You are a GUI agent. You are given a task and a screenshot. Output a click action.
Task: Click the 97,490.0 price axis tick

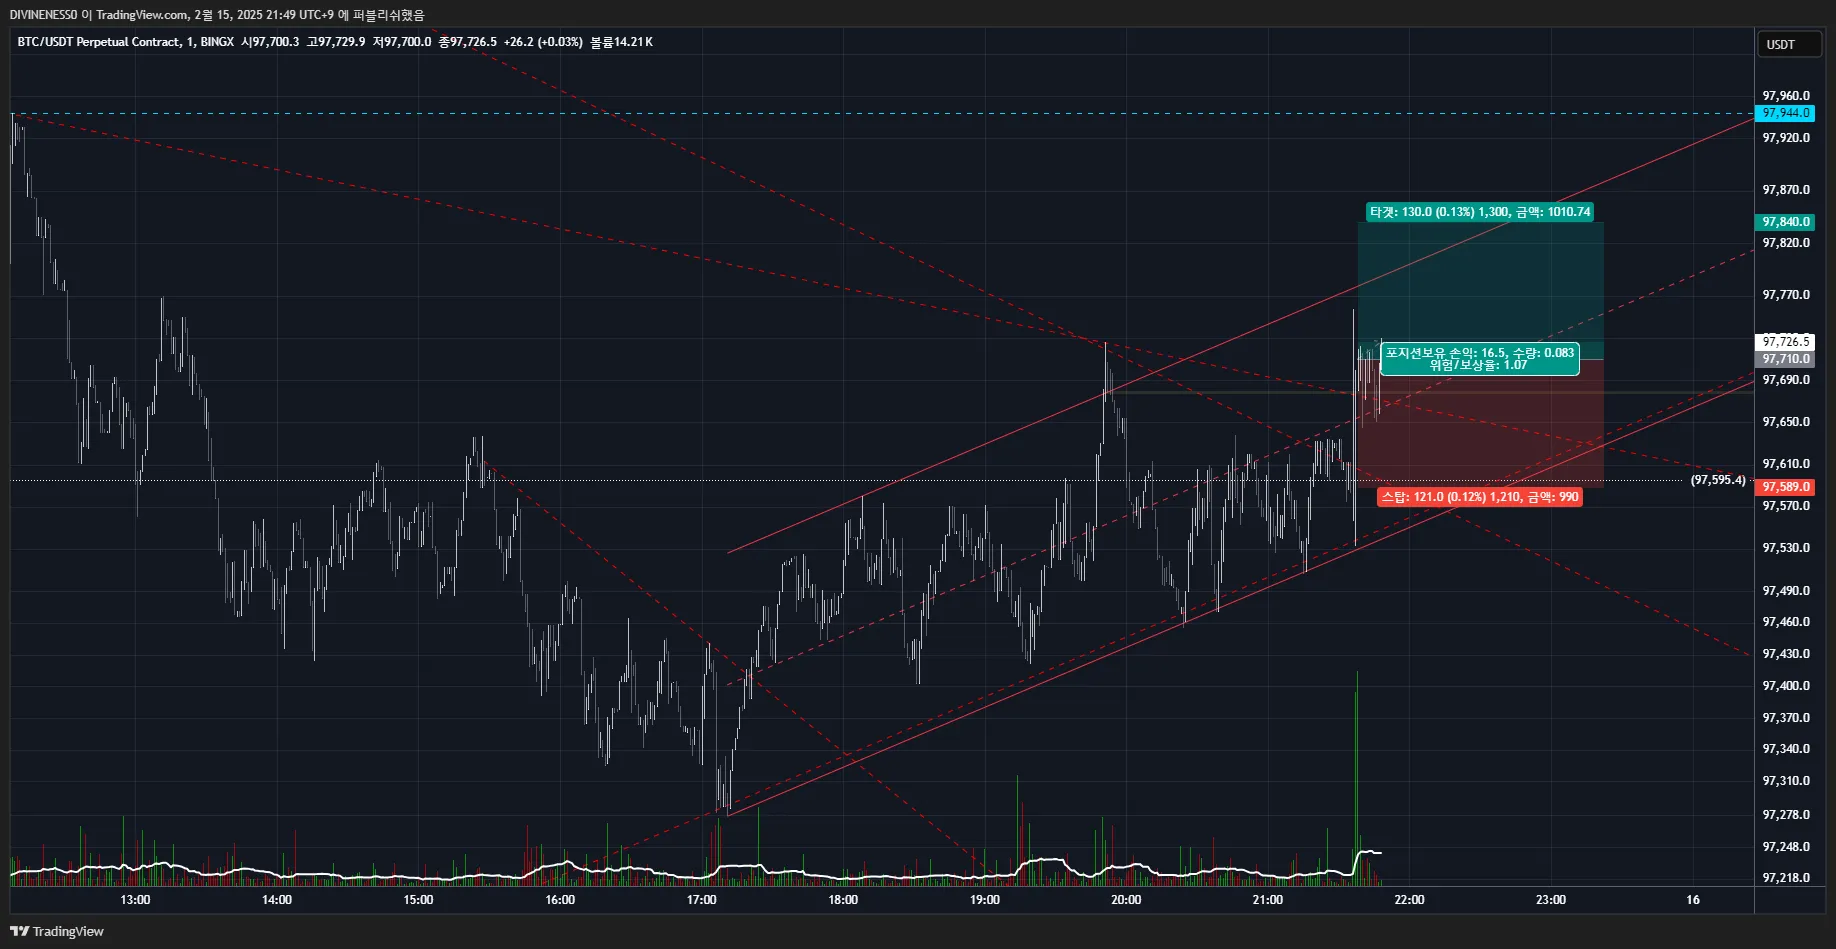(x=1786, y=591)
